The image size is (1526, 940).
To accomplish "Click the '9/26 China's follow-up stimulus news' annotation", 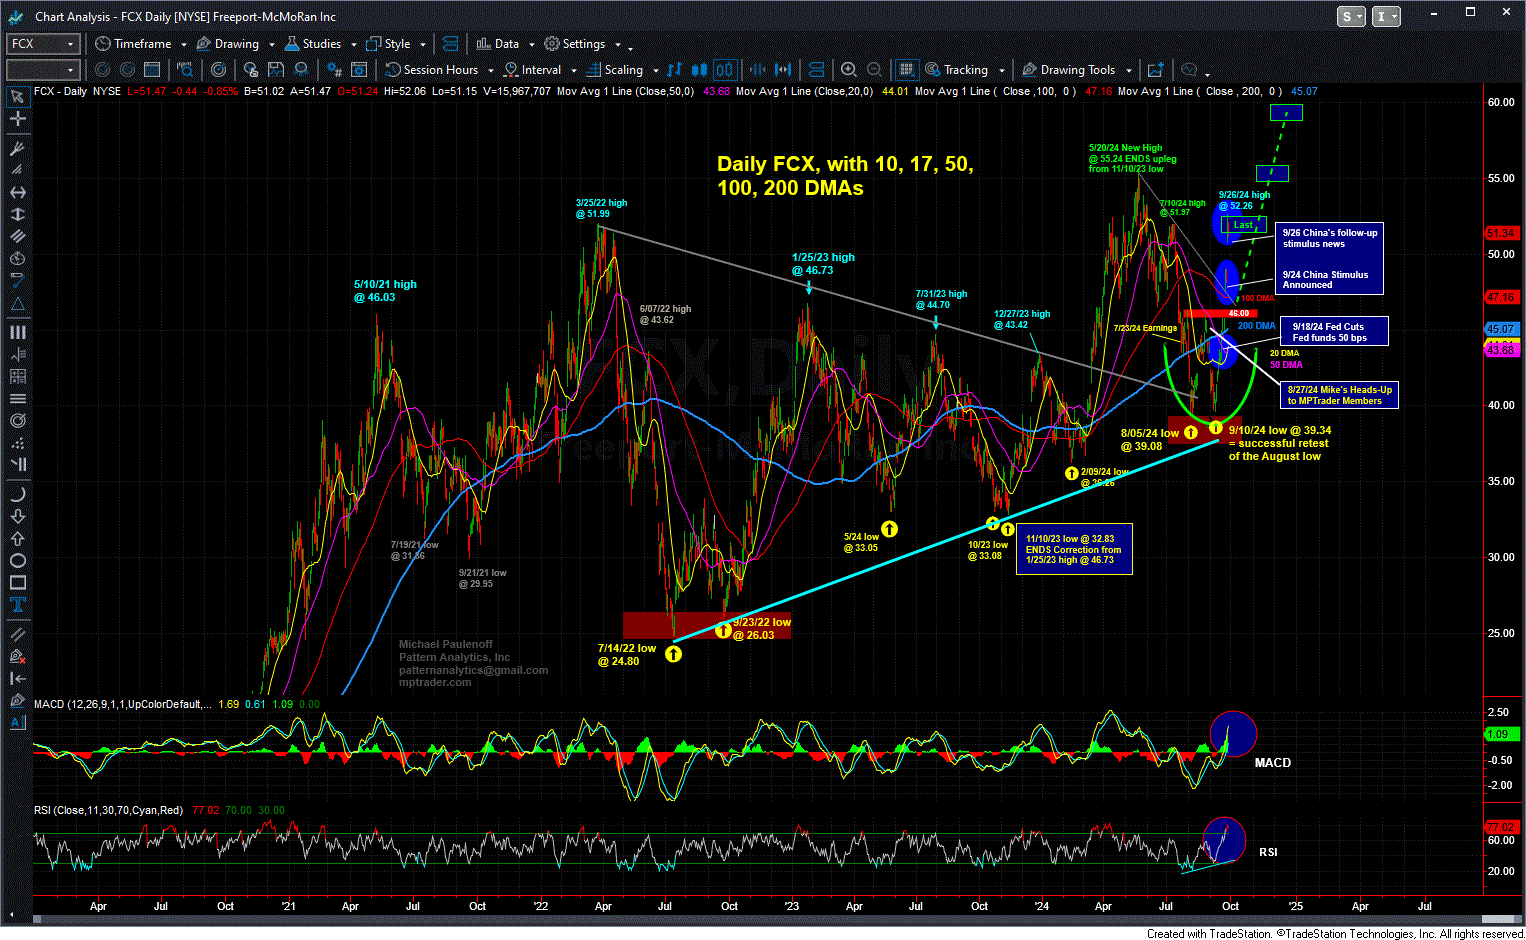I will 1329,238.
